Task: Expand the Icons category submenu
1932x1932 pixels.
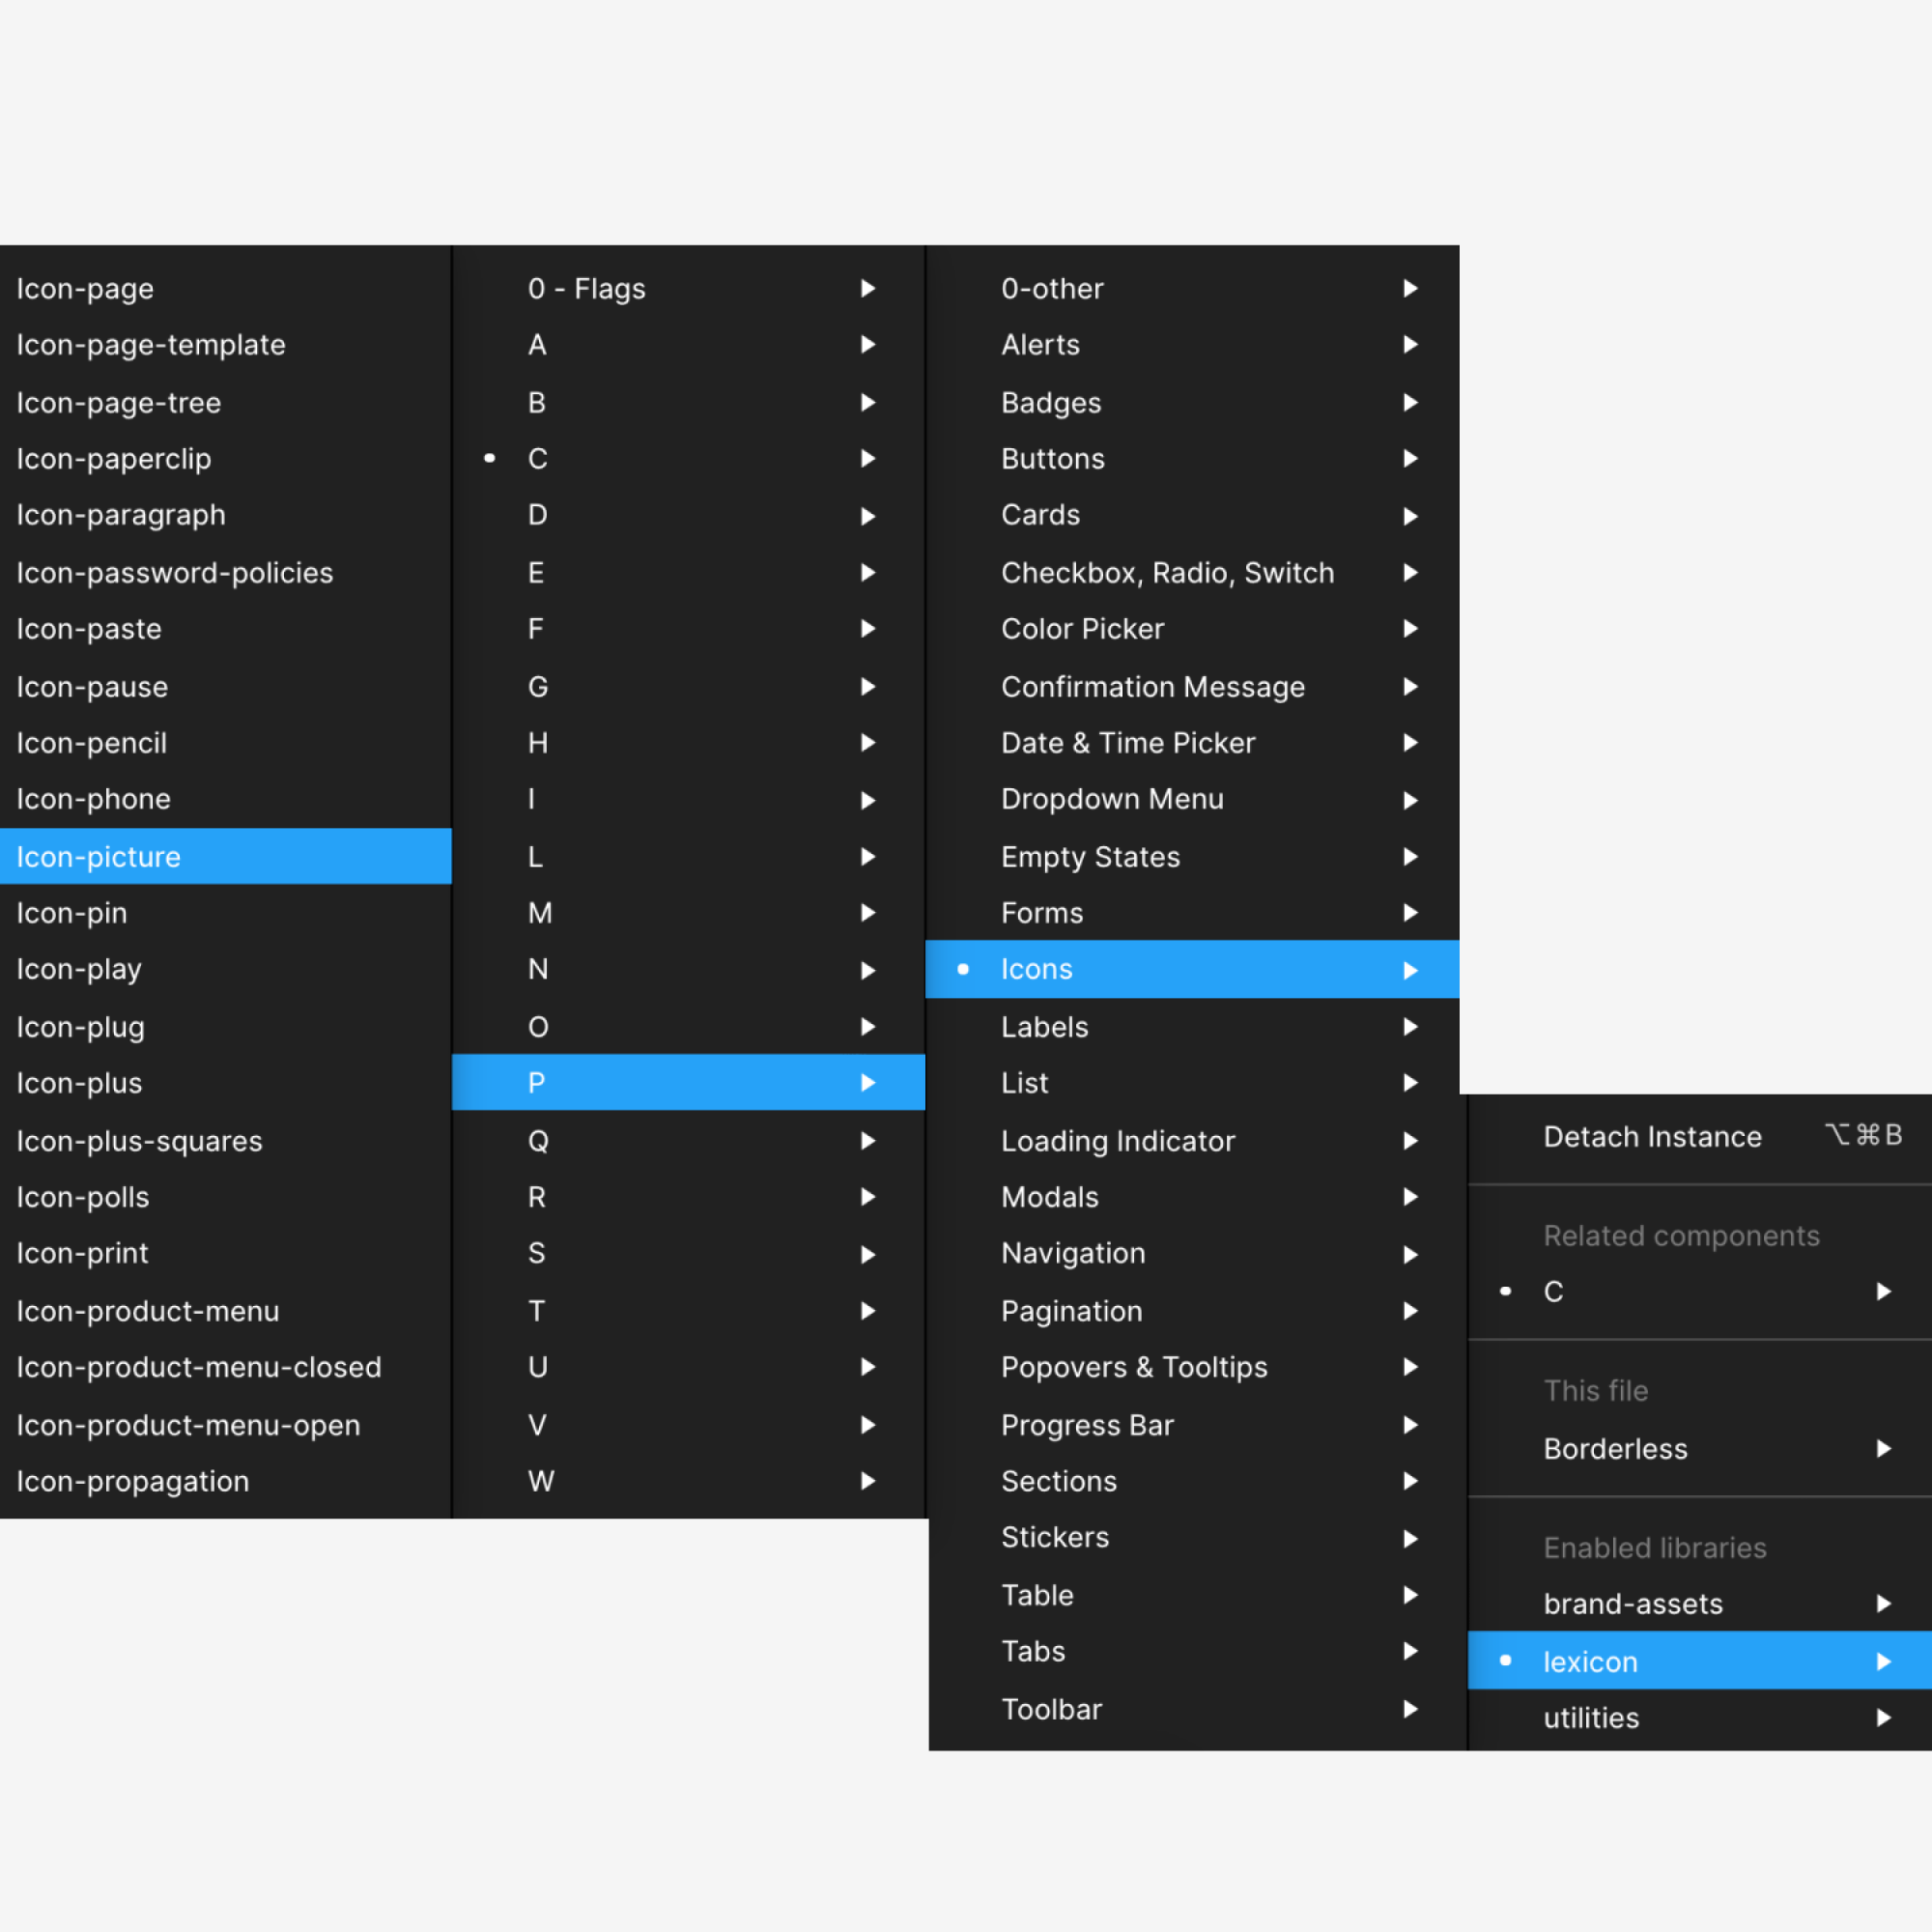Action: click(1190, 968)
